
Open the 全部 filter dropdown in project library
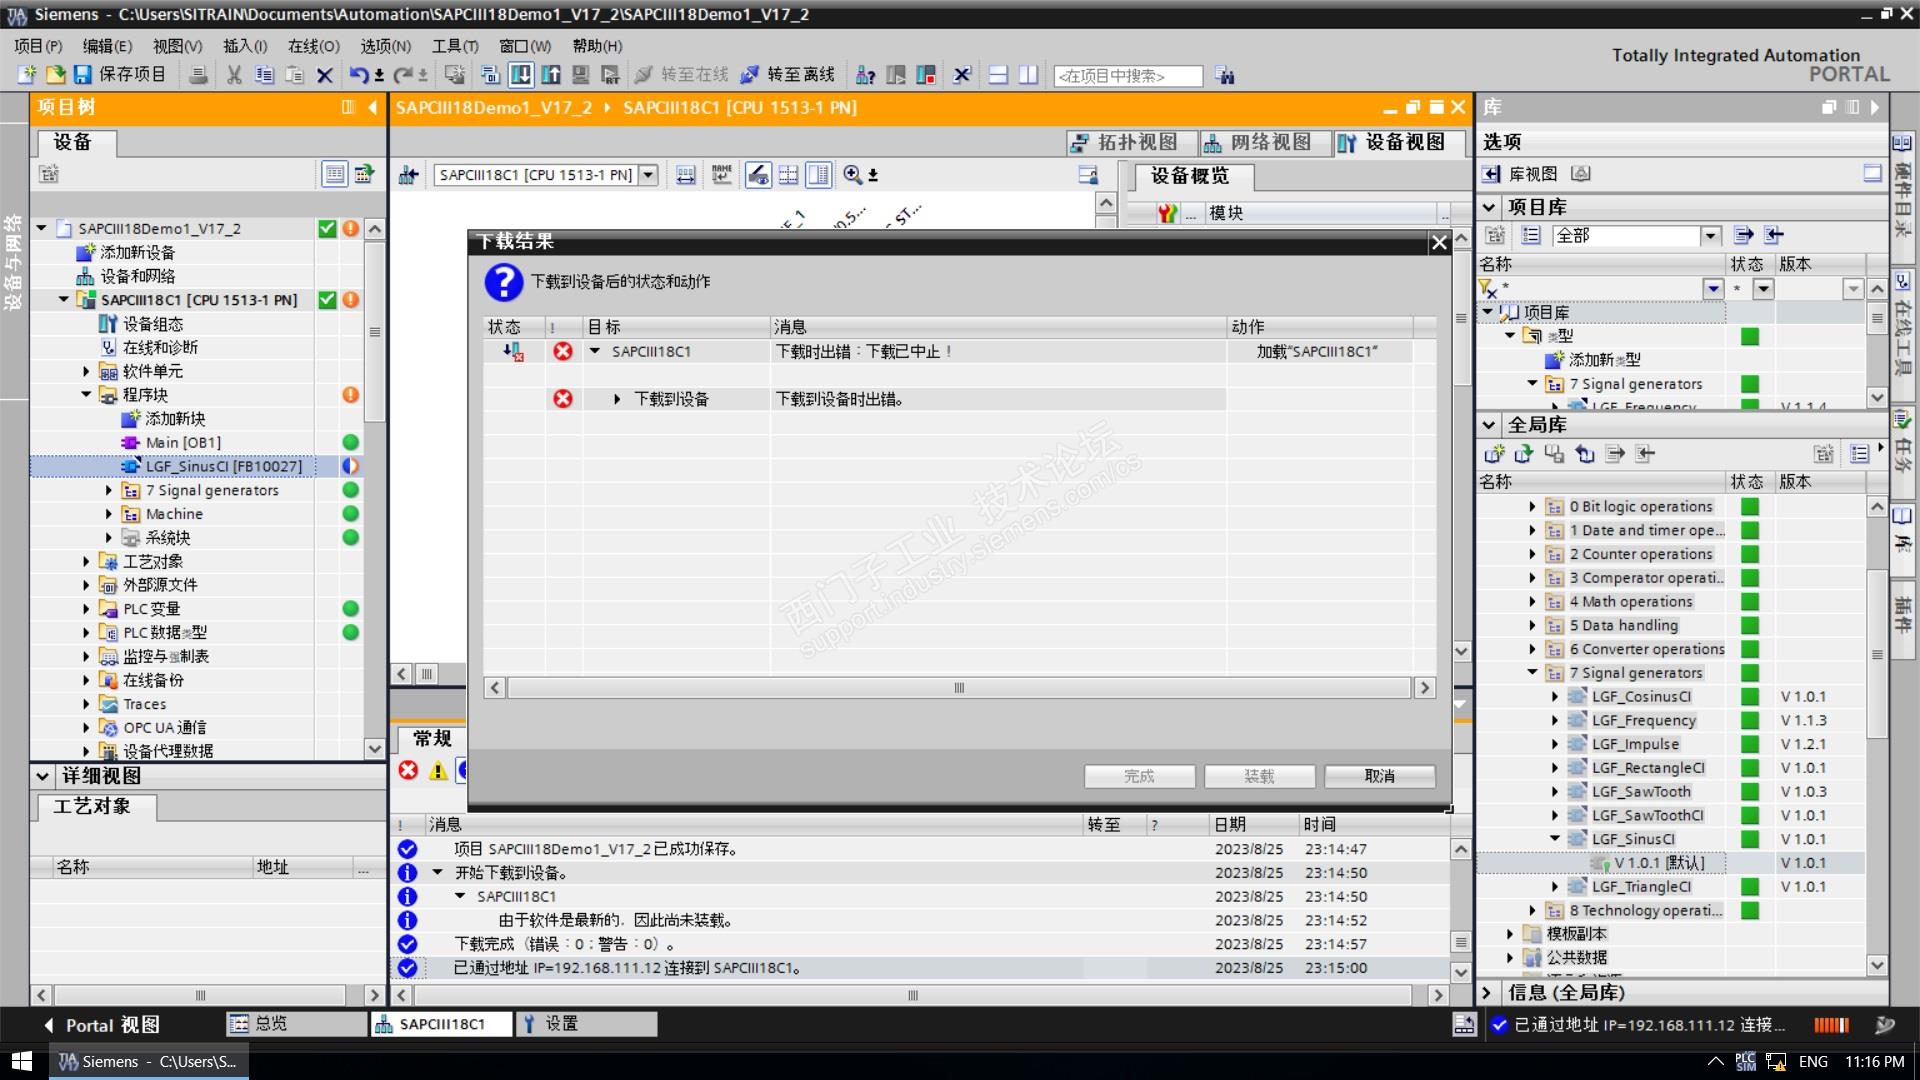coord(1710,236)
